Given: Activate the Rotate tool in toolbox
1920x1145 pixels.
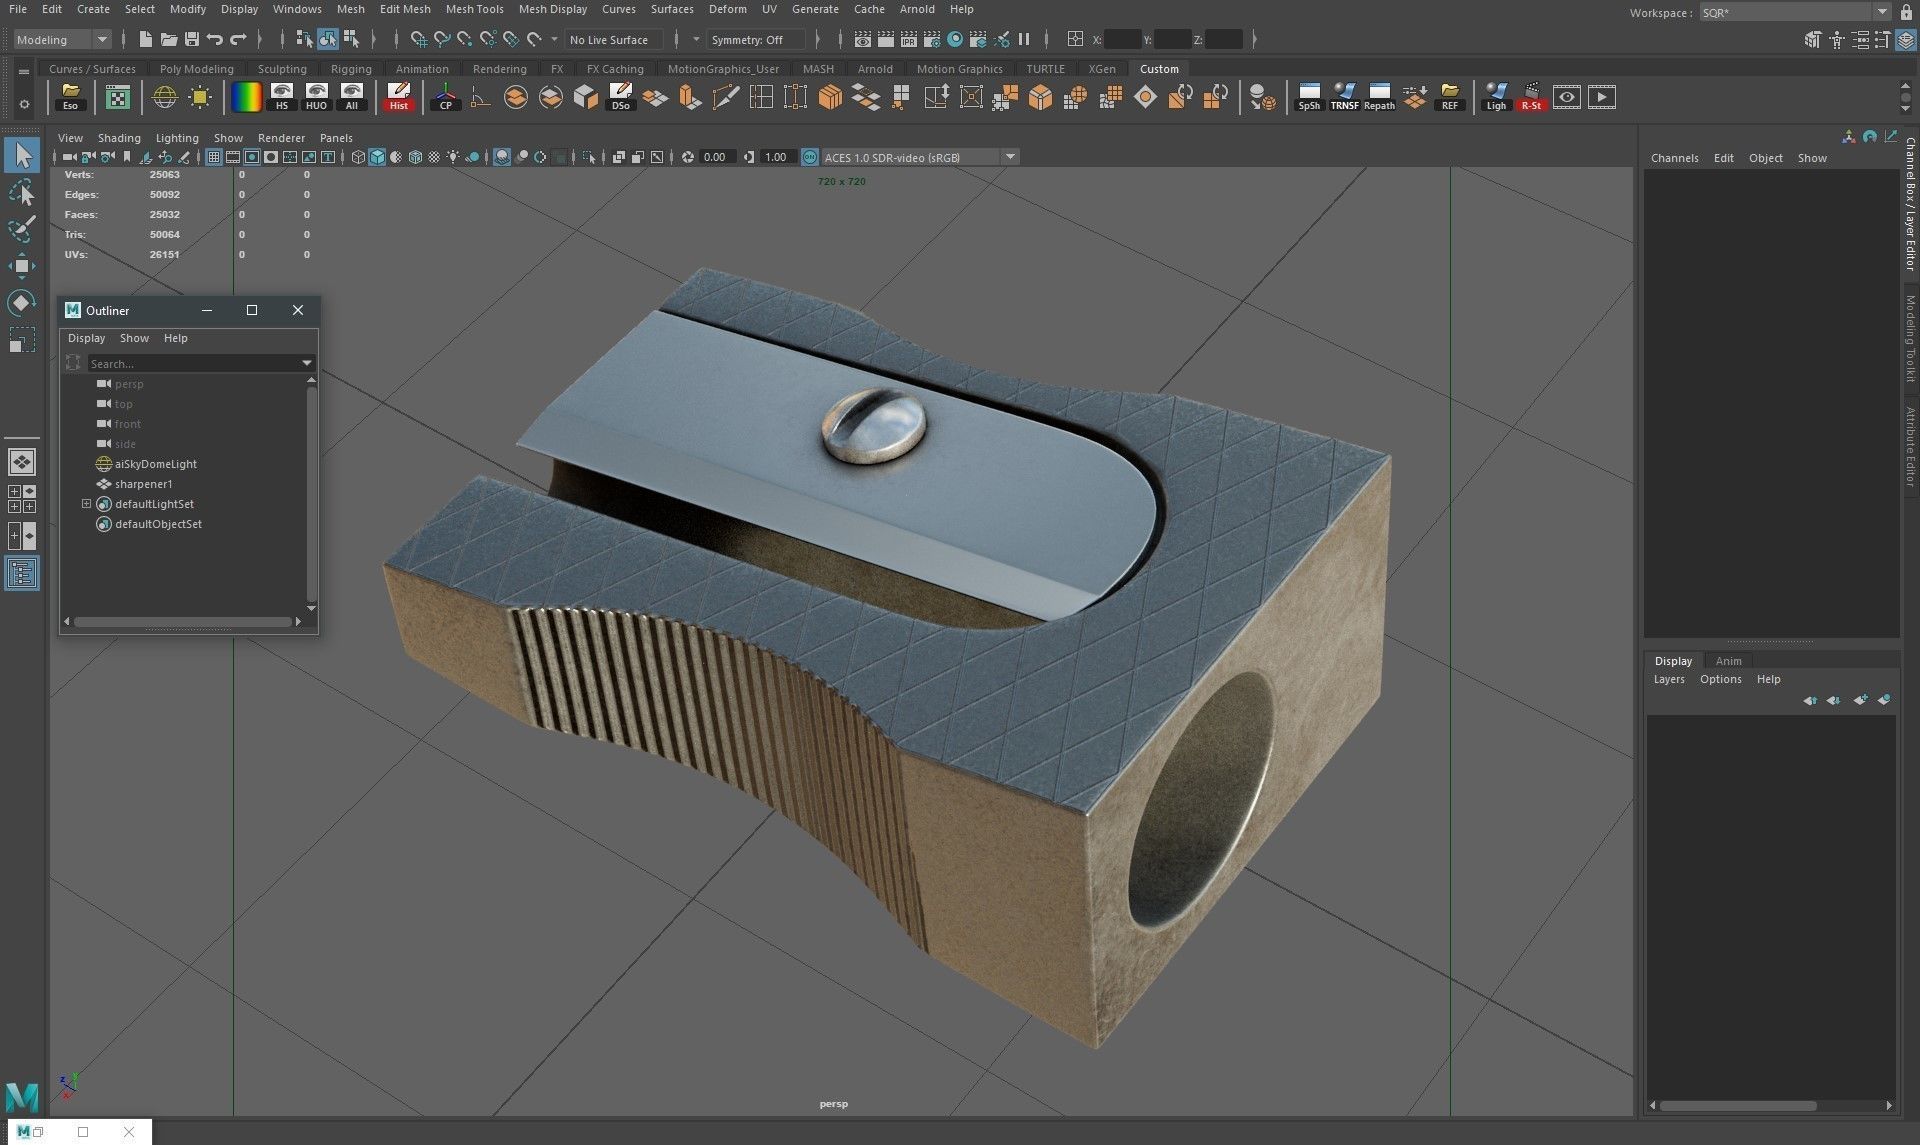Looking at the screenshot, I should [22, 303].
